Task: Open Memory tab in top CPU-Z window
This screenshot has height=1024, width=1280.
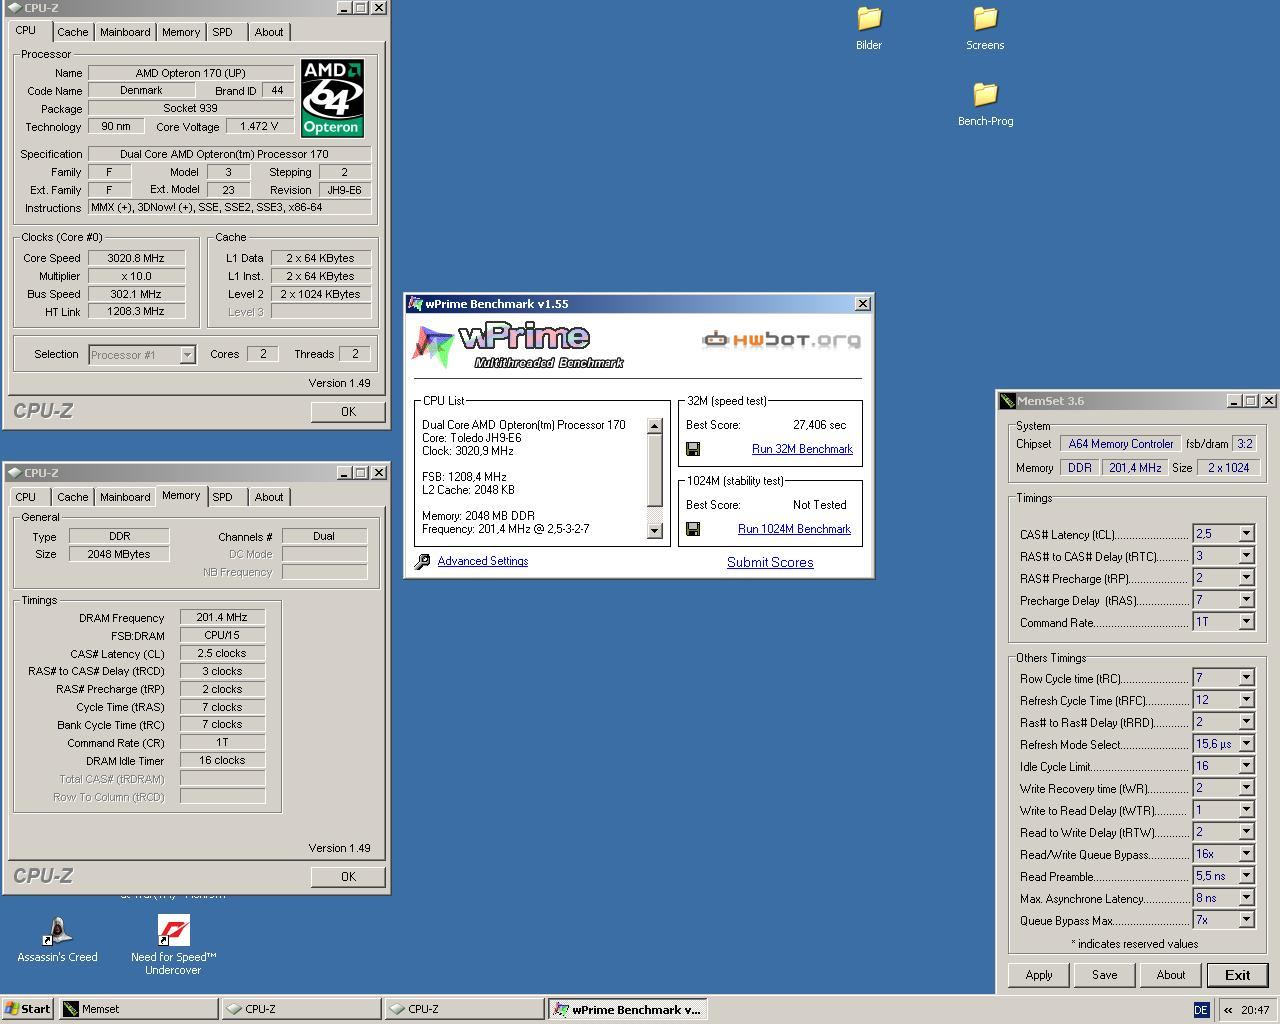Action: (181, 32)
